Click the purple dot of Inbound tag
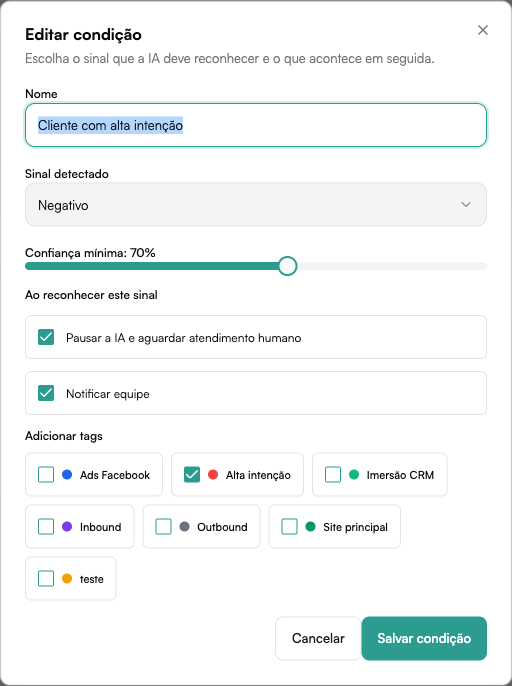512x686 pixels. point(67,527)
